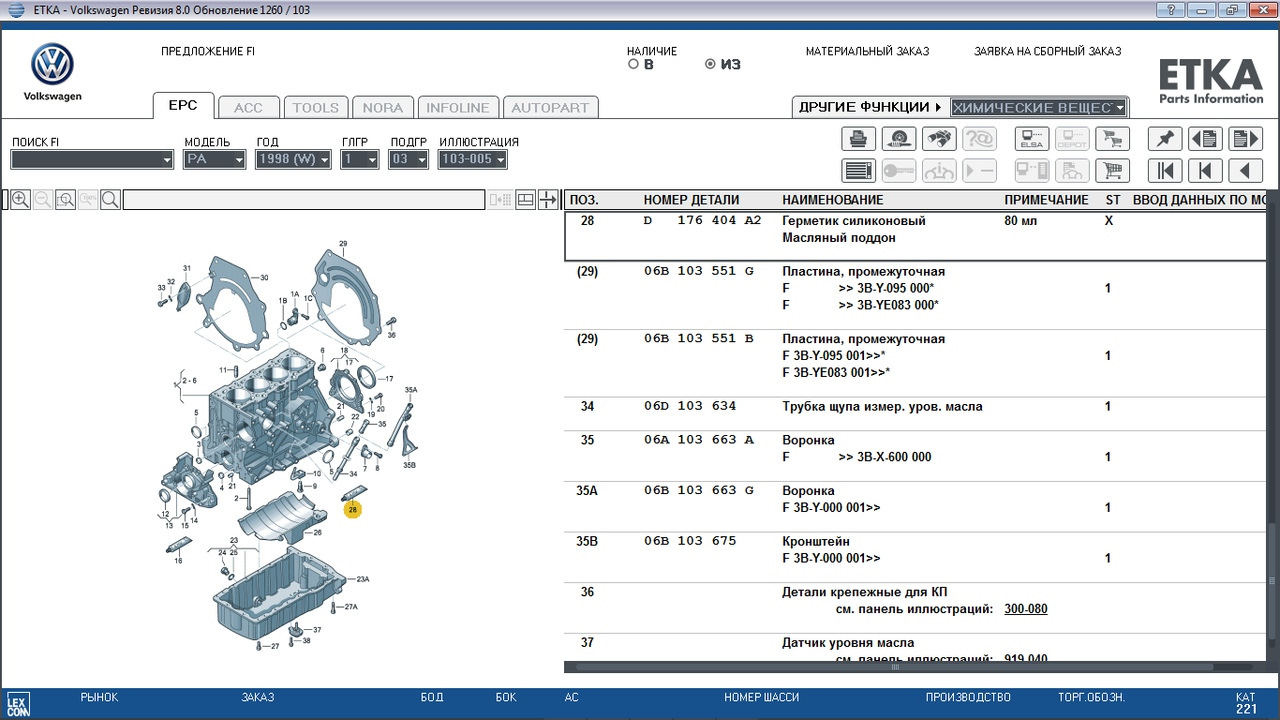The image size is (1280, 720).
Task: Click the illustration search input field
Action: click(x=303, y=200)
